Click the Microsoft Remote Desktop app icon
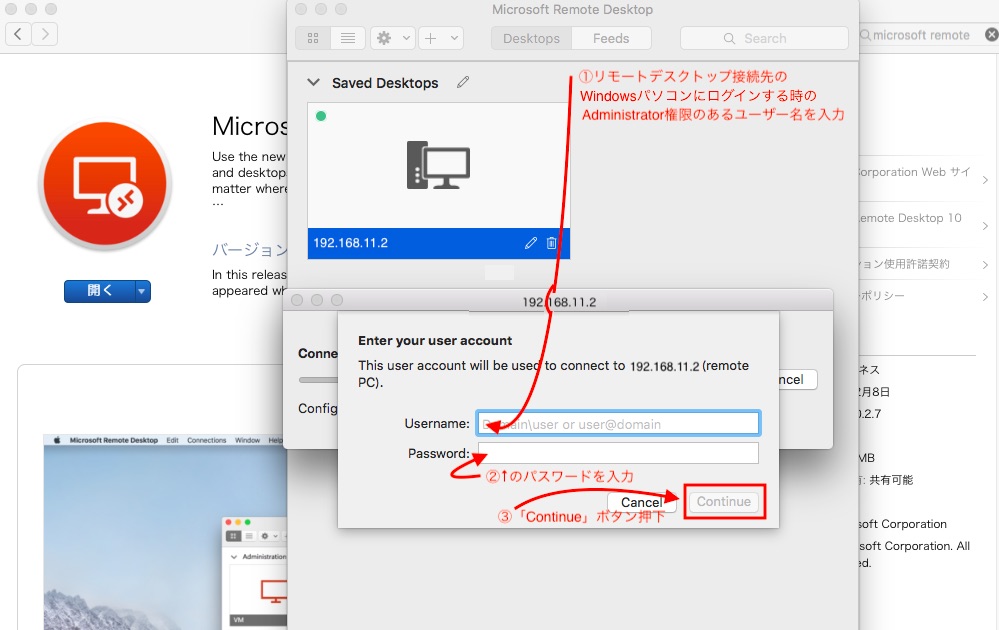Image resolution: width=999 pixels, height=630 pixels. point(104,185)
